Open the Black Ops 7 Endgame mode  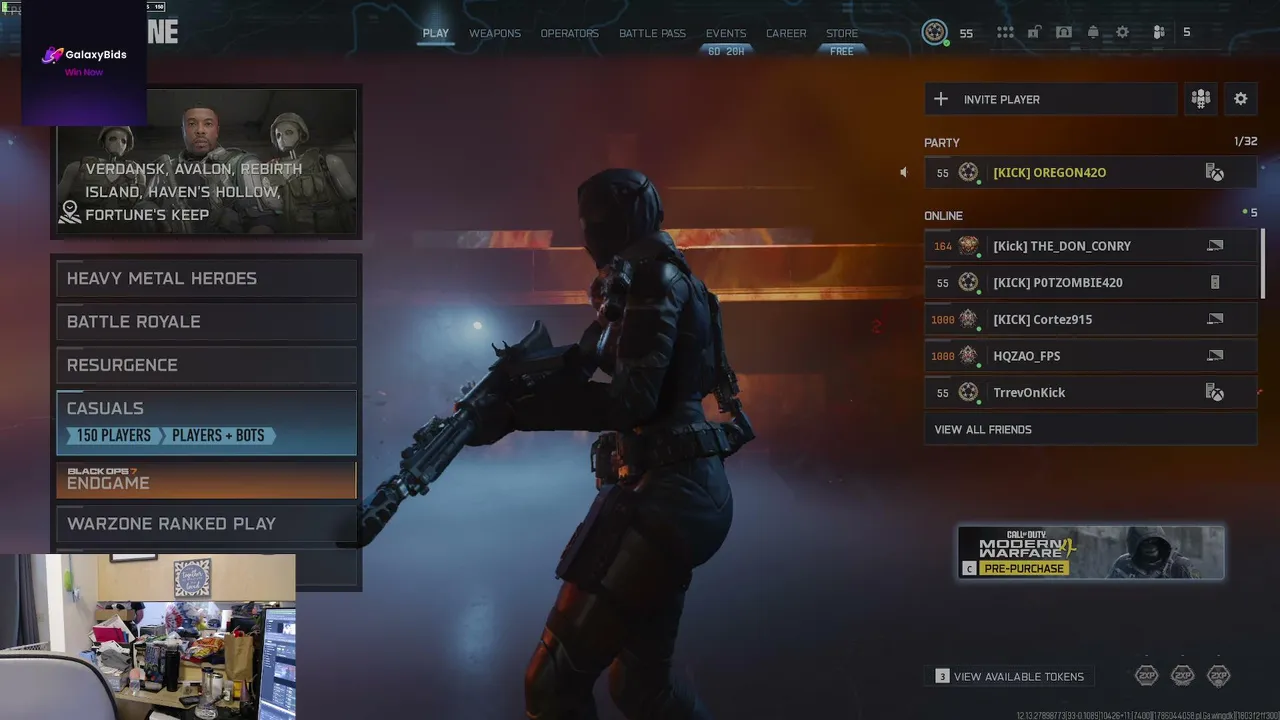pyautogui.click(x=207, y=480)
